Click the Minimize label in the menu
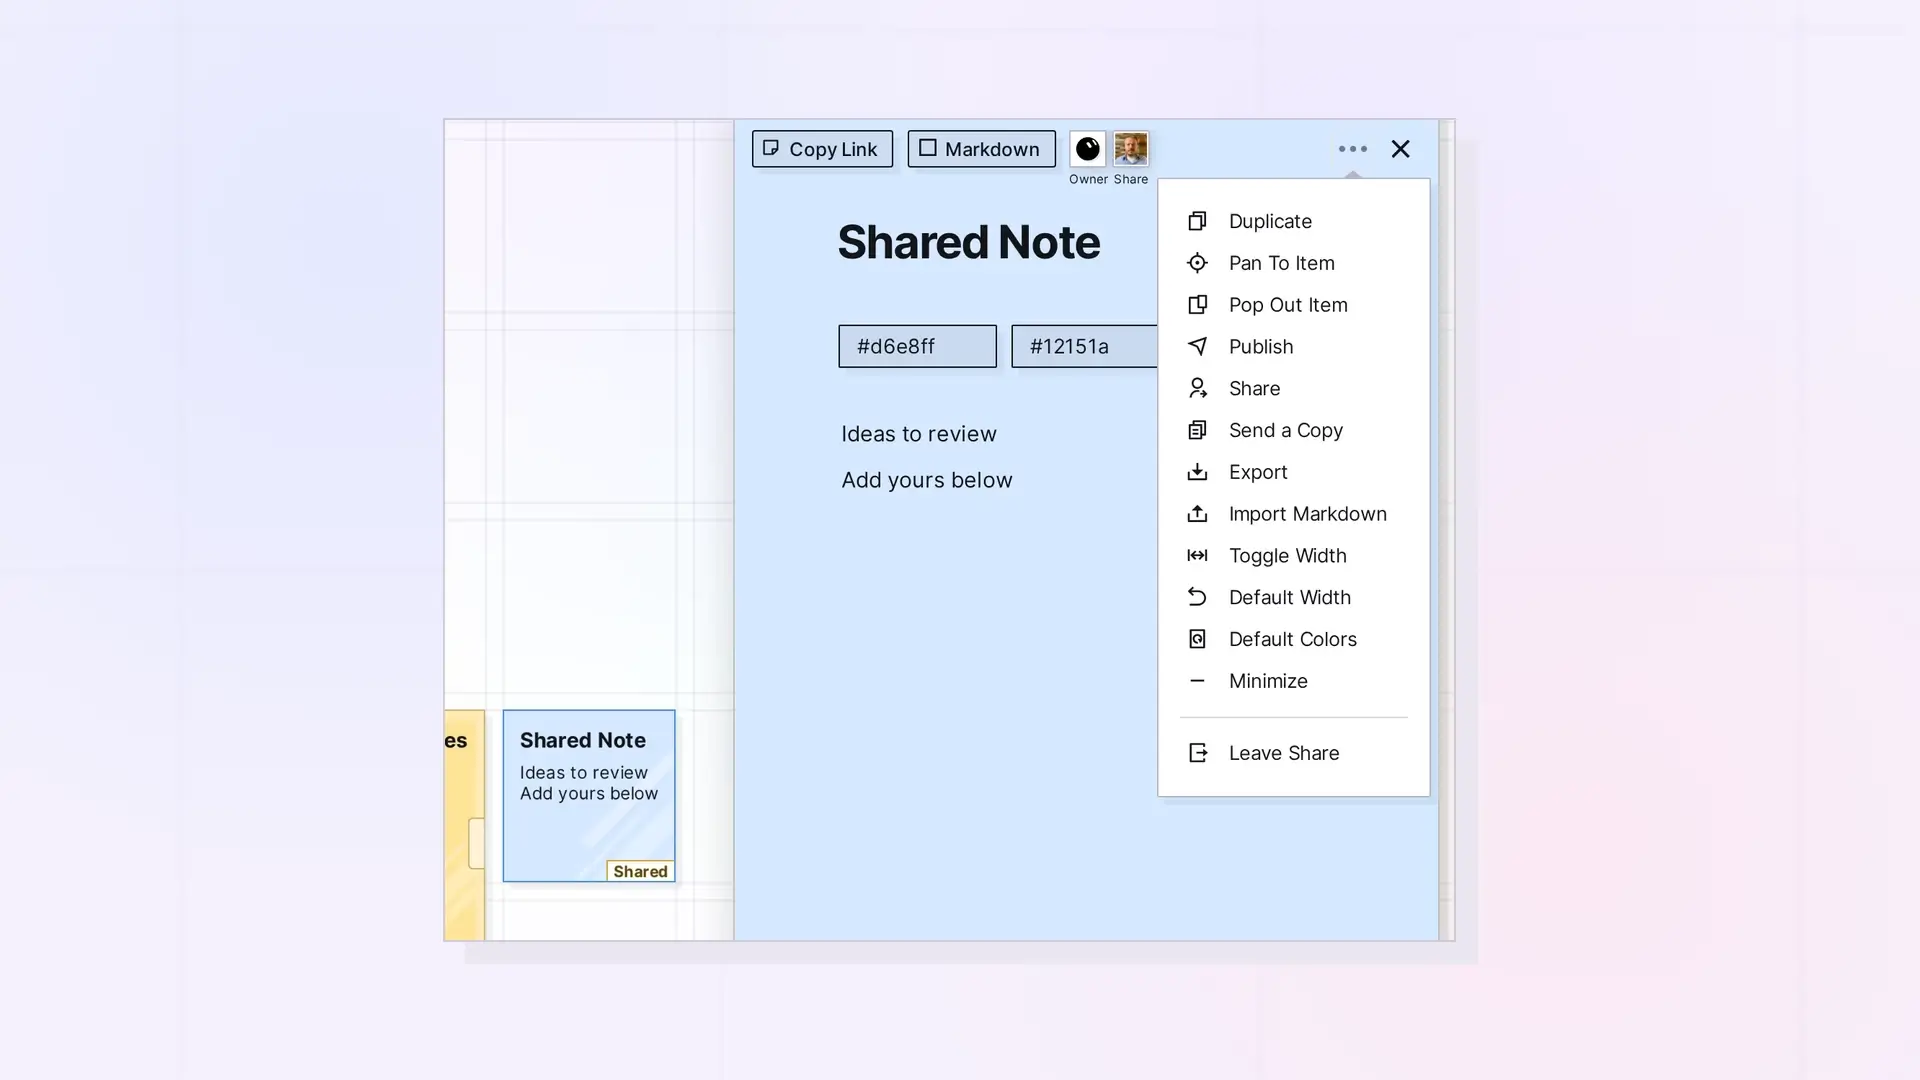The image size is (1920, 1080). click(x=1268, y=681)
